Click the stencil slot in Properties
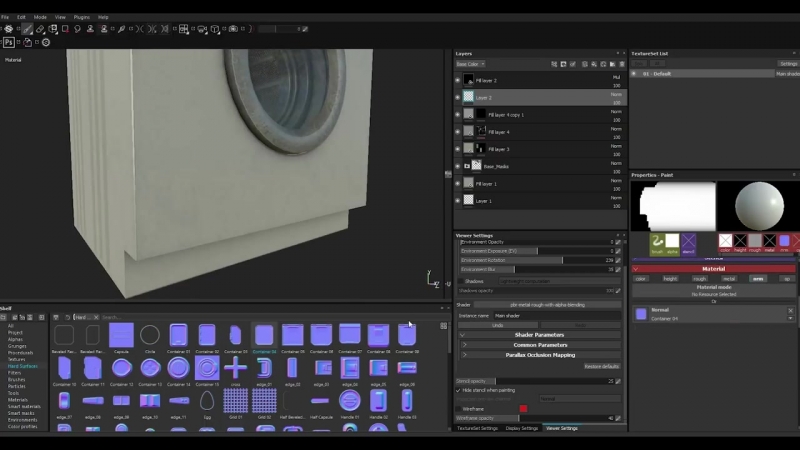Image resolution: width=800 pixels, height=450 pixels. 688,242
